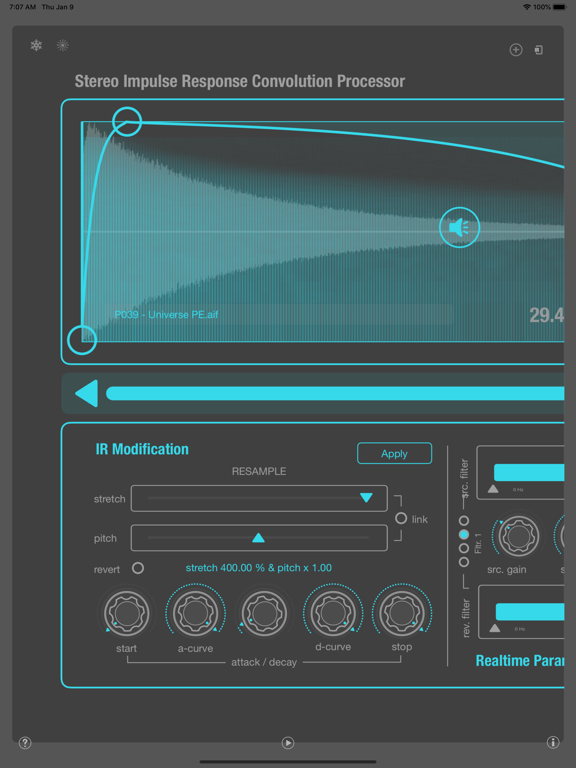This screenshot has width=576, height=768.
Task: Toggle the link radio button
Action: [401, 518]
